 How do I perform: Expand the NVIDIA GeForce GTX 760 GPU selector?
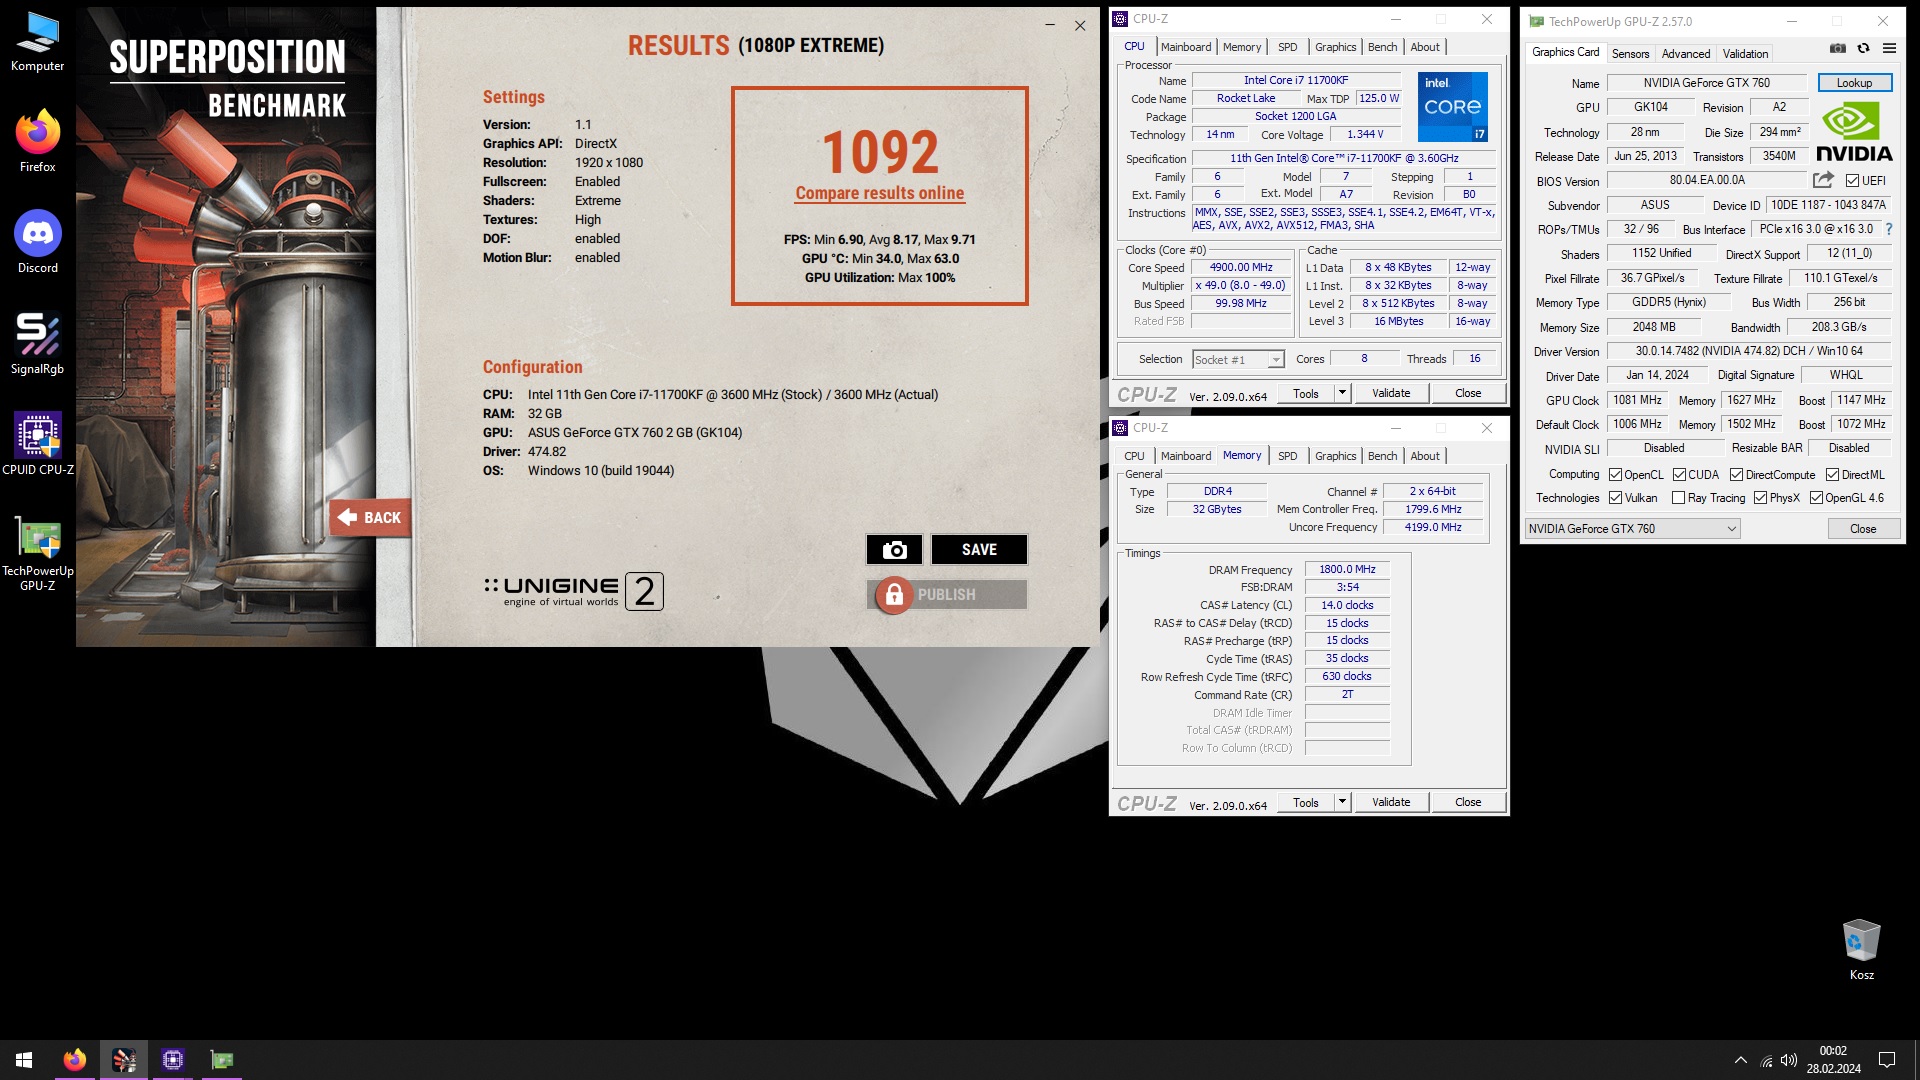tap(1632, 529)
